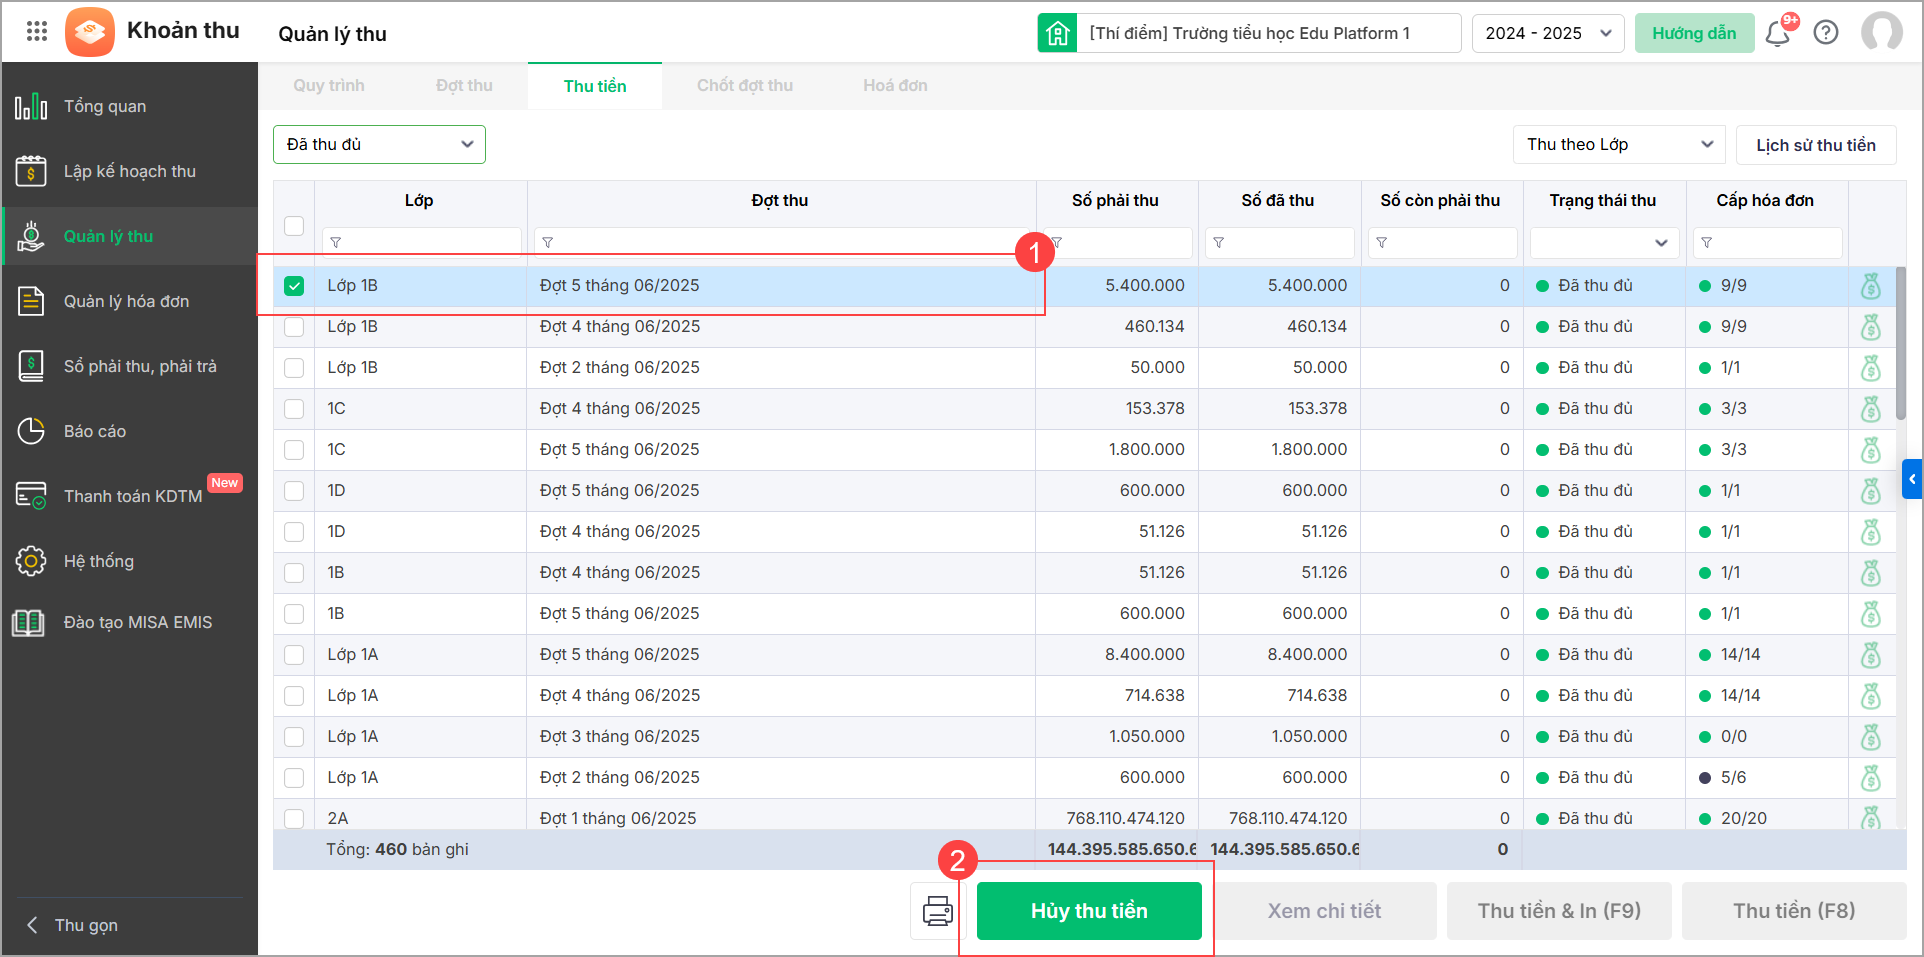The height and width of the screenshot is (957, 1924).
Task: Select the Thu tiền tab
Action: pyautogui.click(x=595, y=86)
